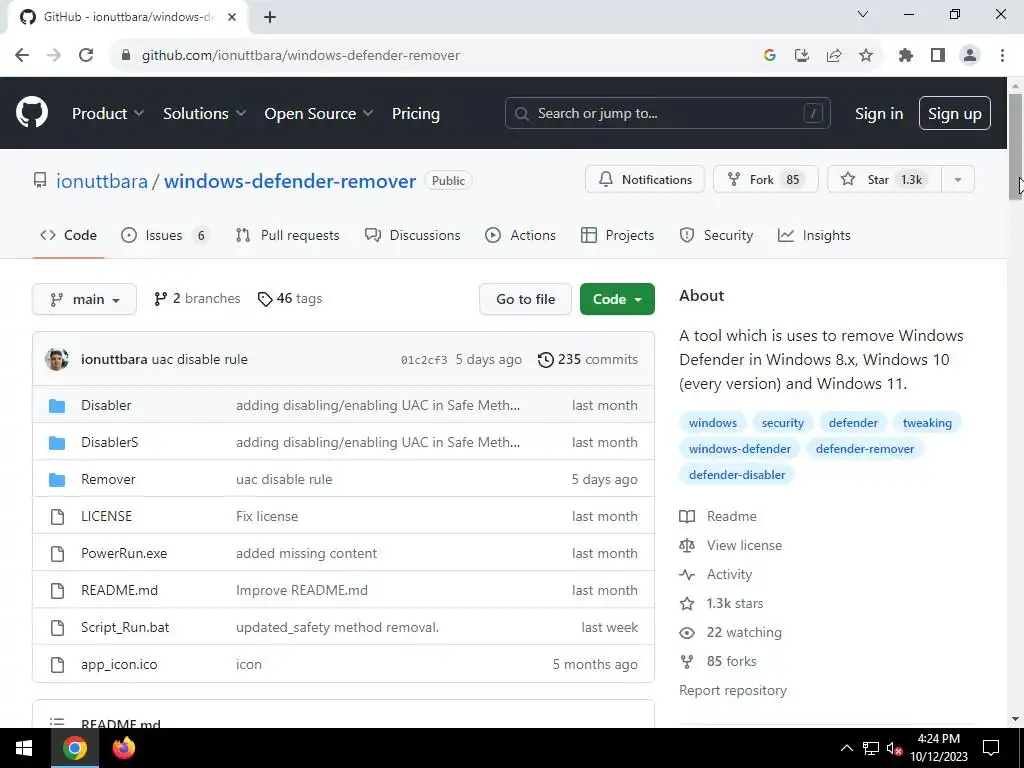Viewport: 1024px width, 768px height.
Task: Bookmark this page with the star icon
Action: tap(866, 56)
